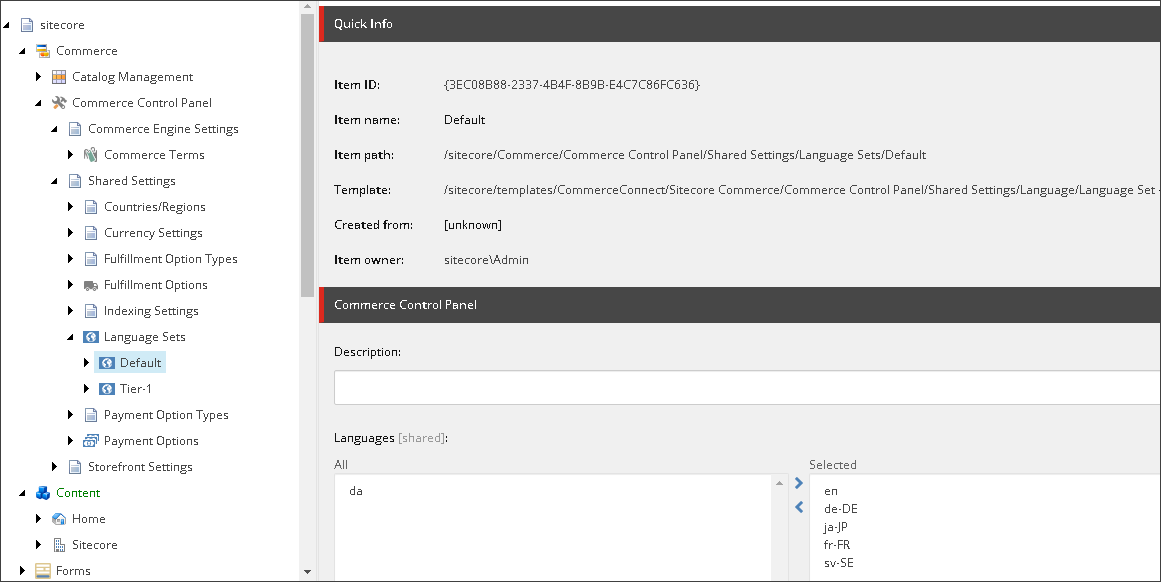This screenshot has width=1161, height=582.
Task: Expand the Tier-1 node
Action: [x=87, y=389]
